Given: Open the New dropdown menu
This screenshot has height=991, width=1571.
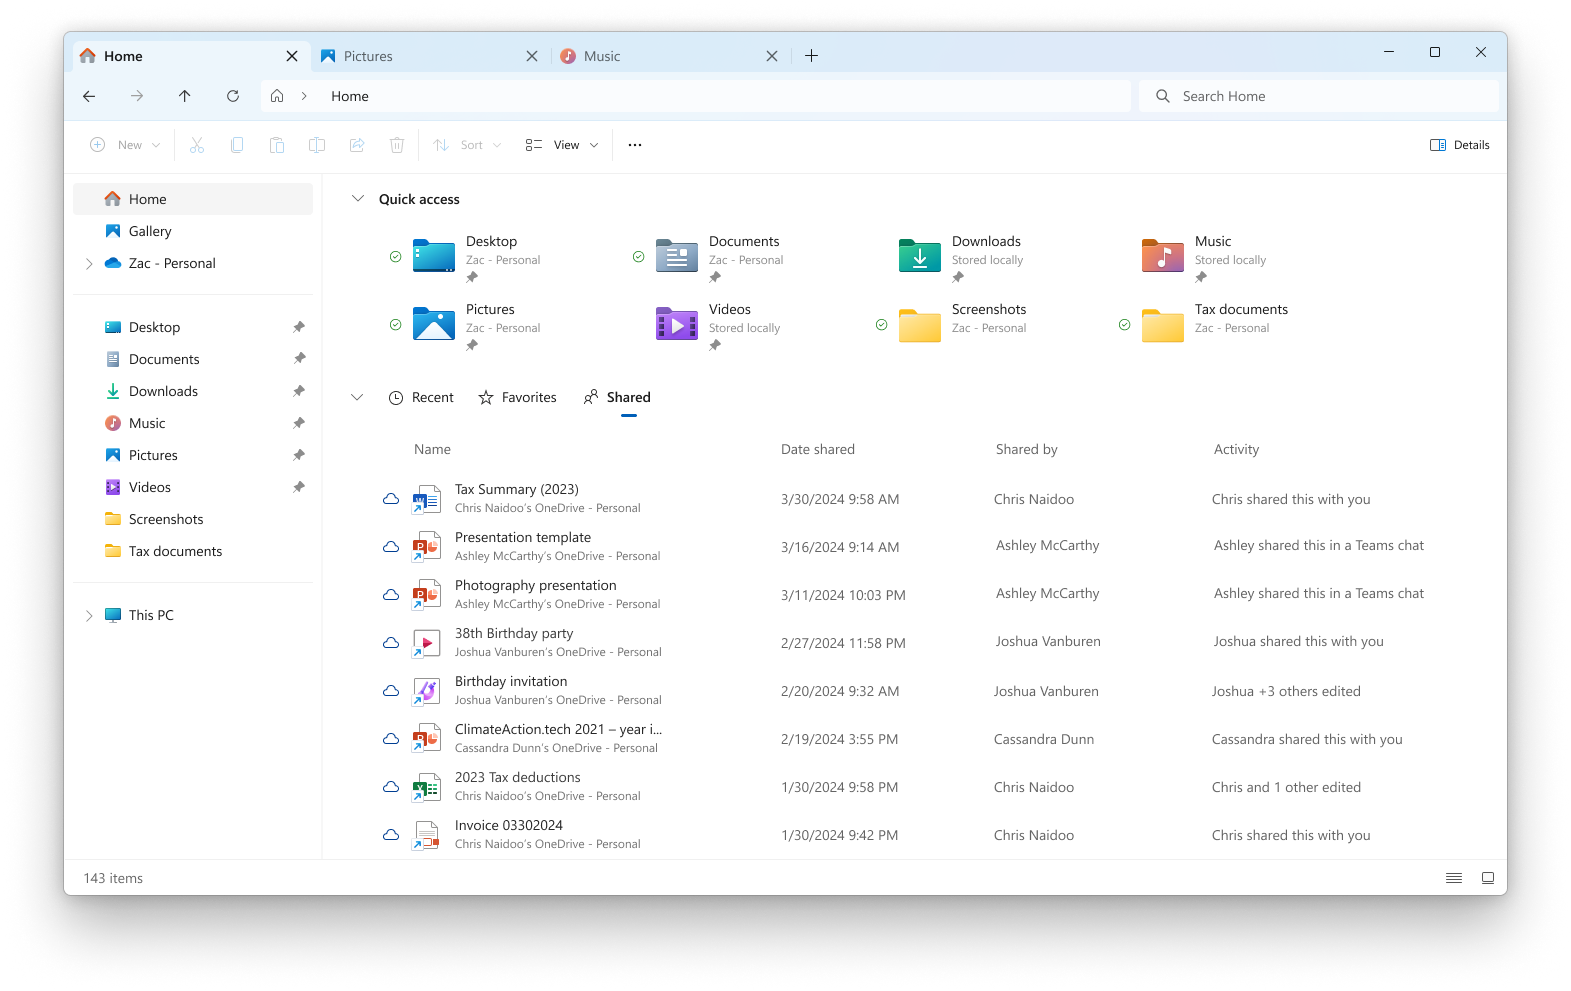Looking at the screenshot, I should tap(126, 145).
